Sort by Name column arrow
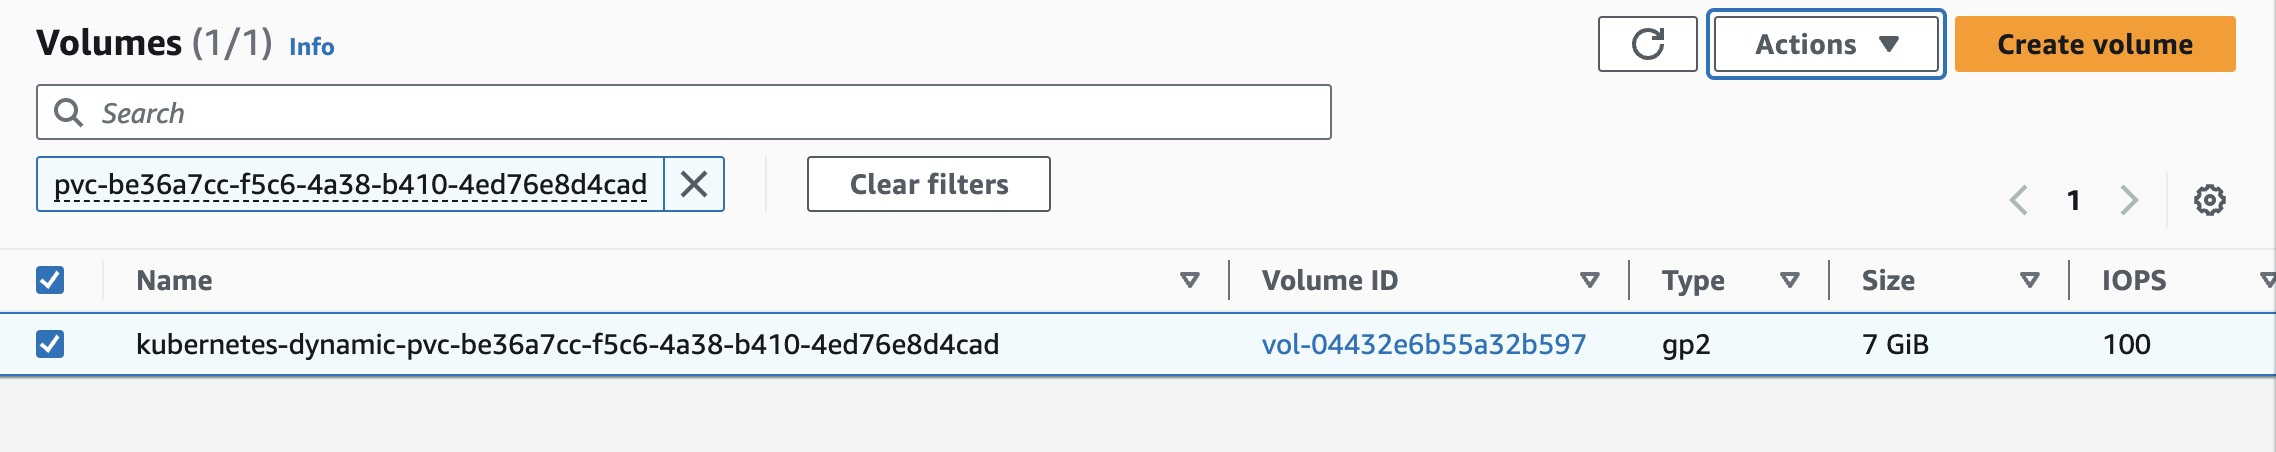Image resolution: width=2276 pixels, height=452 pixels. pyautogui.click(x=1189, y=280)
